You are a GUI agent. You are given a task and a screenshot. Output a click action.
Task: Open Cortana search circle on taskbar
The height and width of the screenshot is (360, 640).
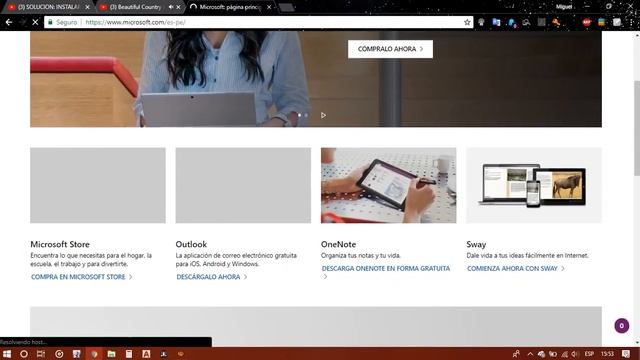coord(24,354)
